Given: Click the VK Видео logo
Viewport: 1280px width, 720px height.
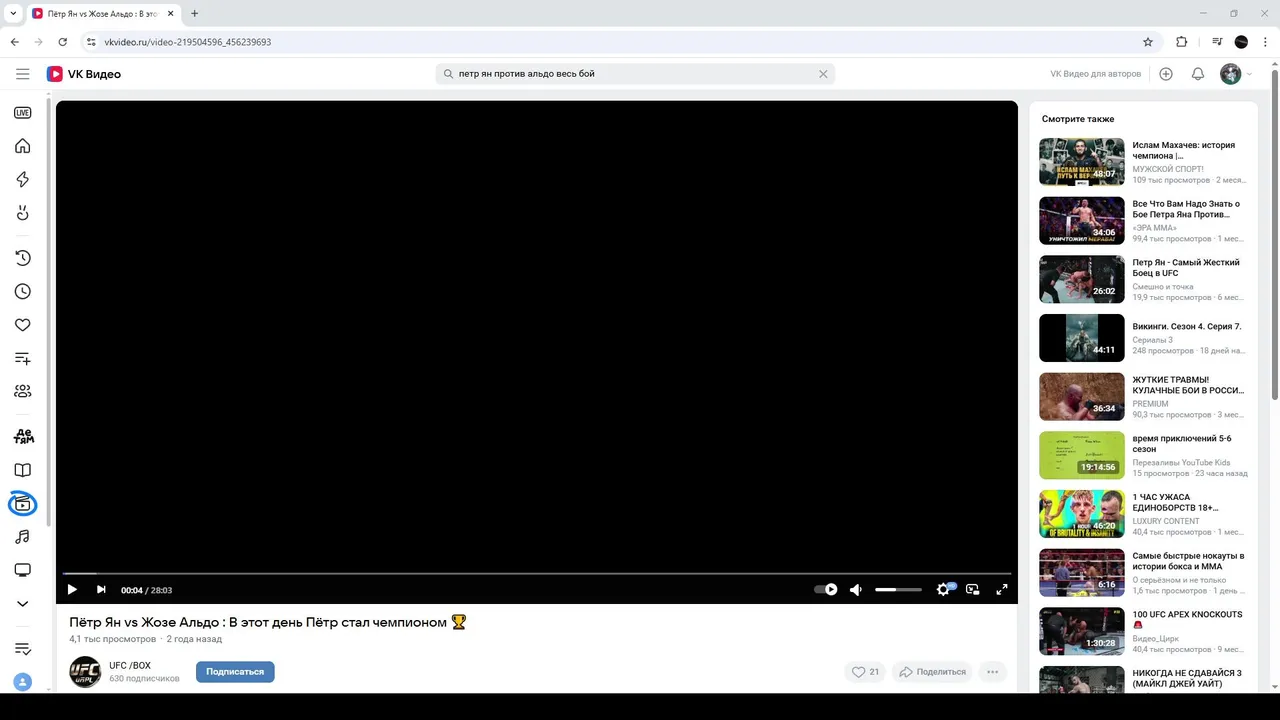Looking at the screenshot, I should 84,74.
